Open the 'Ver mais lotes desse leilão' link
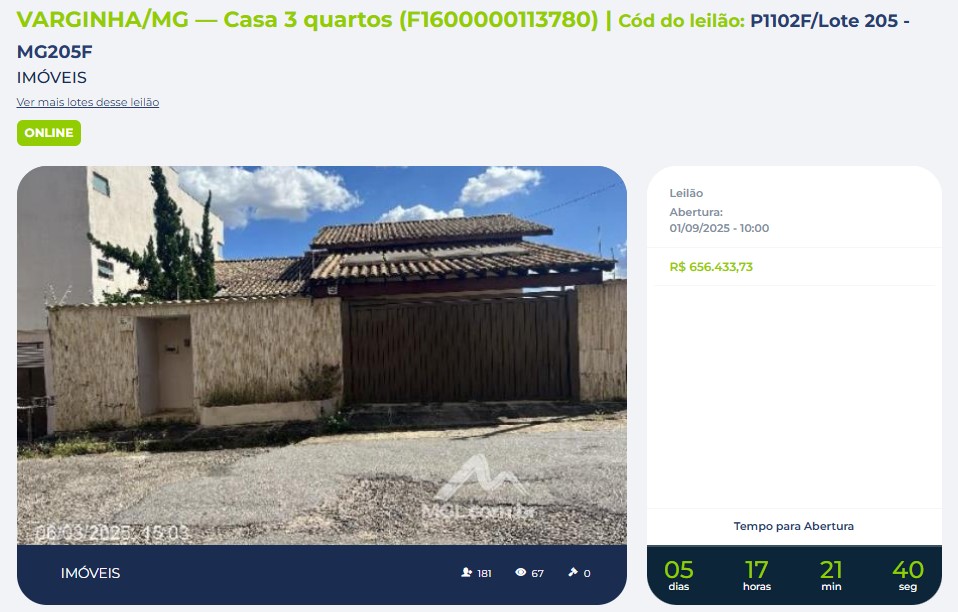 point(88,102)
